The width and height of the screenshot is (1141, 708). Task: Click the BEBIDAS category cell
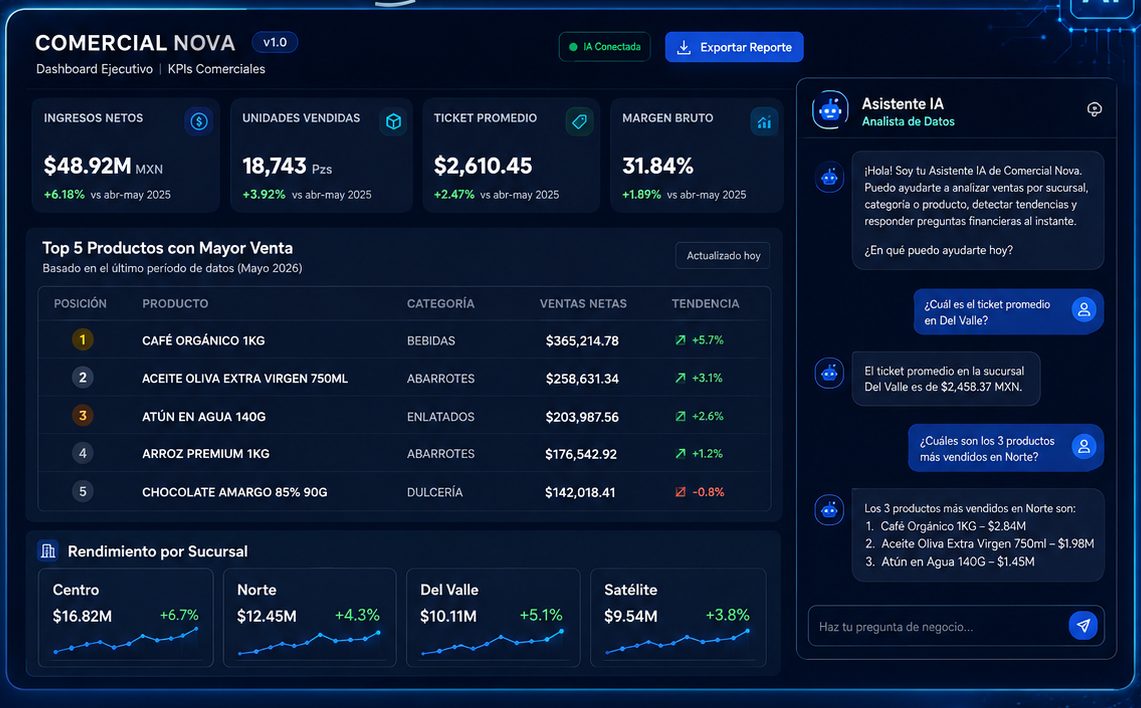point(431,341)
